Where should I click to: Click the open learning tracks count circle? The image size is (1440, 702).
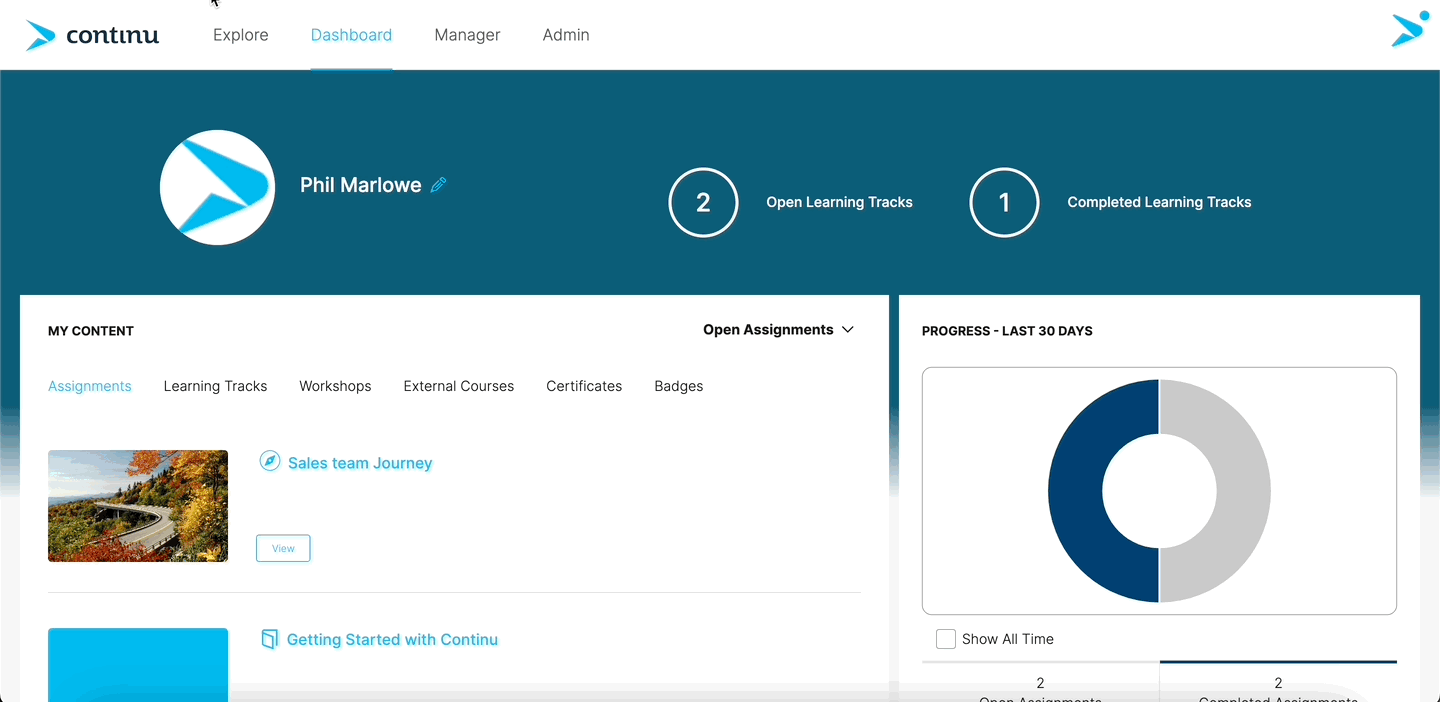coord(703,202)
